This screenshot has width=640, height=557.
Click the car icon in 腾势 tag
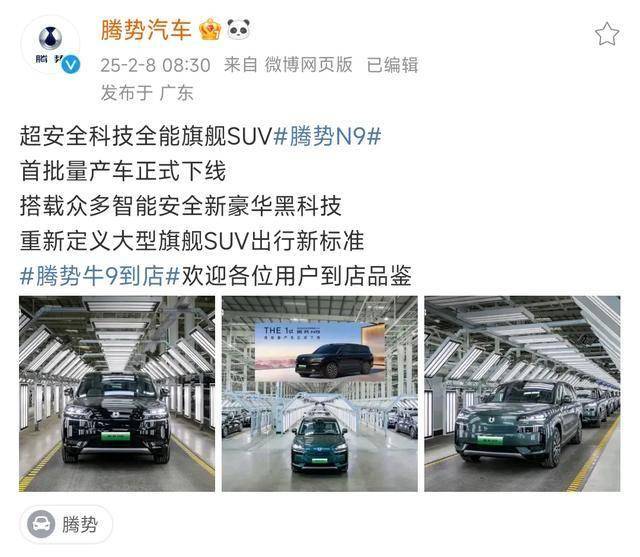[41, 524]
